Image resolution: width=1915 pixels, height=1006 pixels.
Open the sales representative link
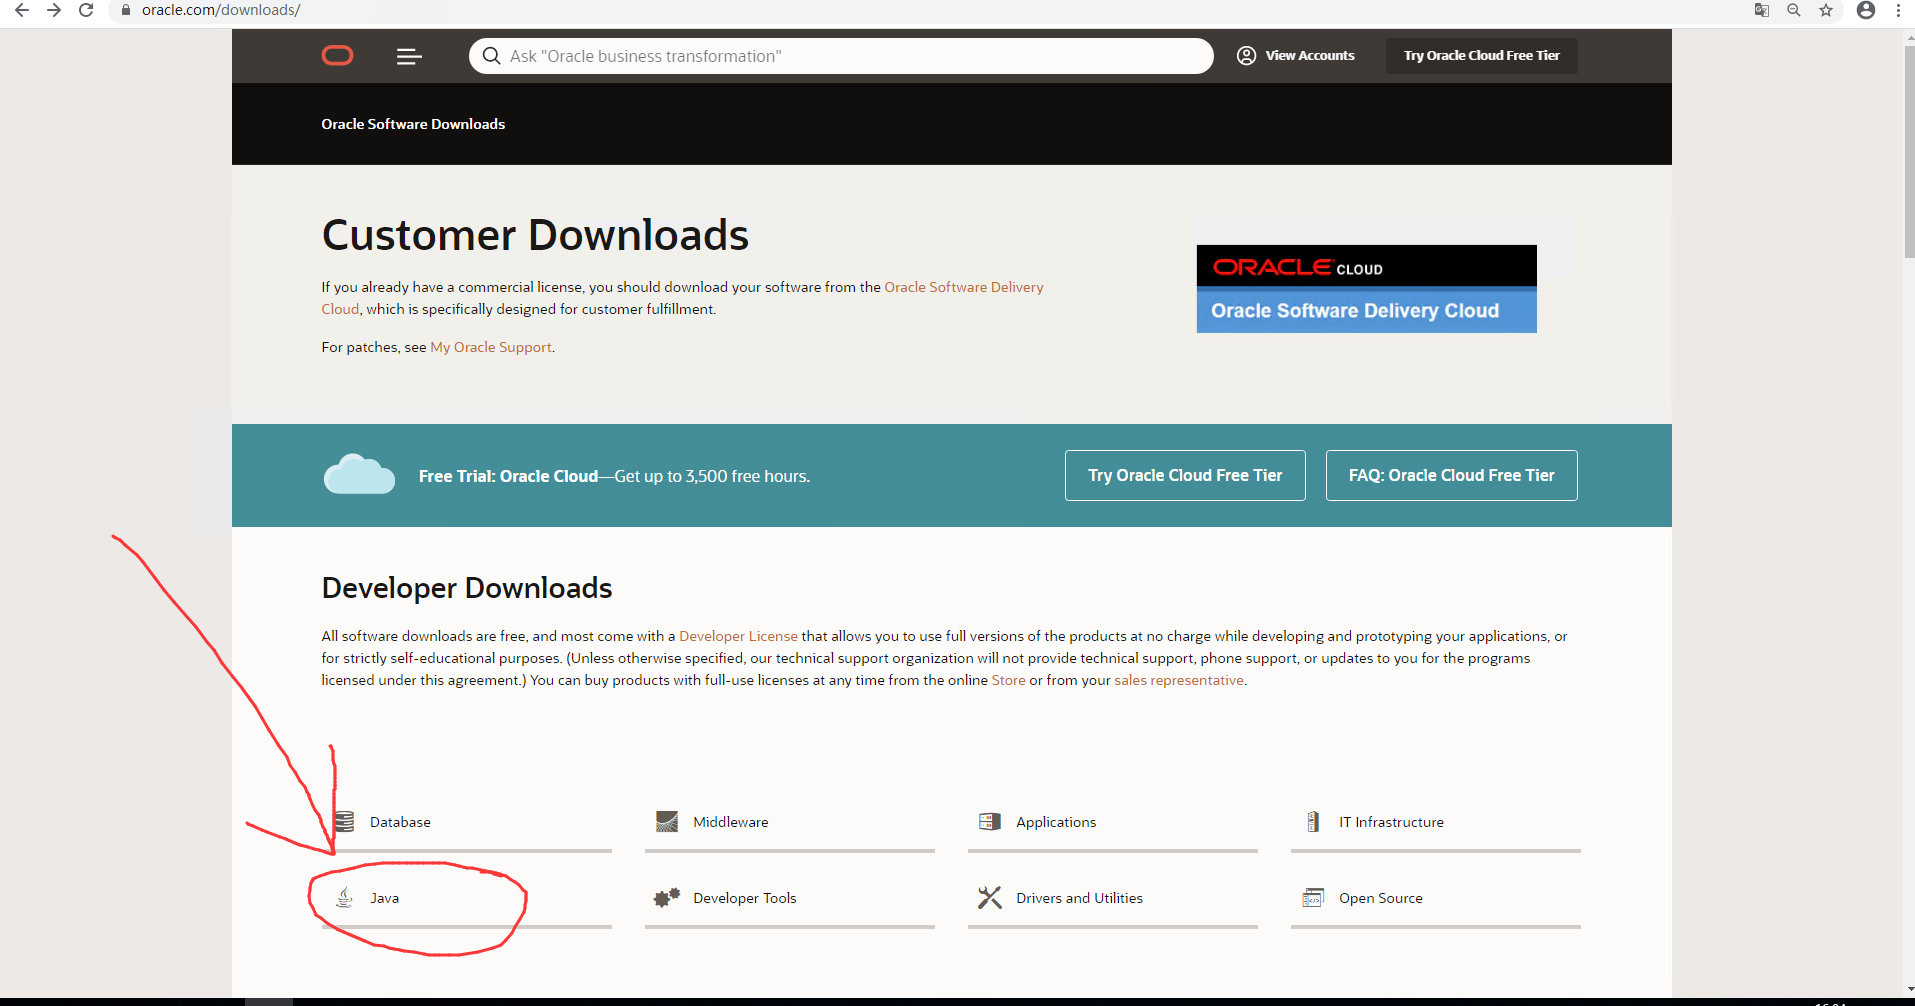(1179, 680)
